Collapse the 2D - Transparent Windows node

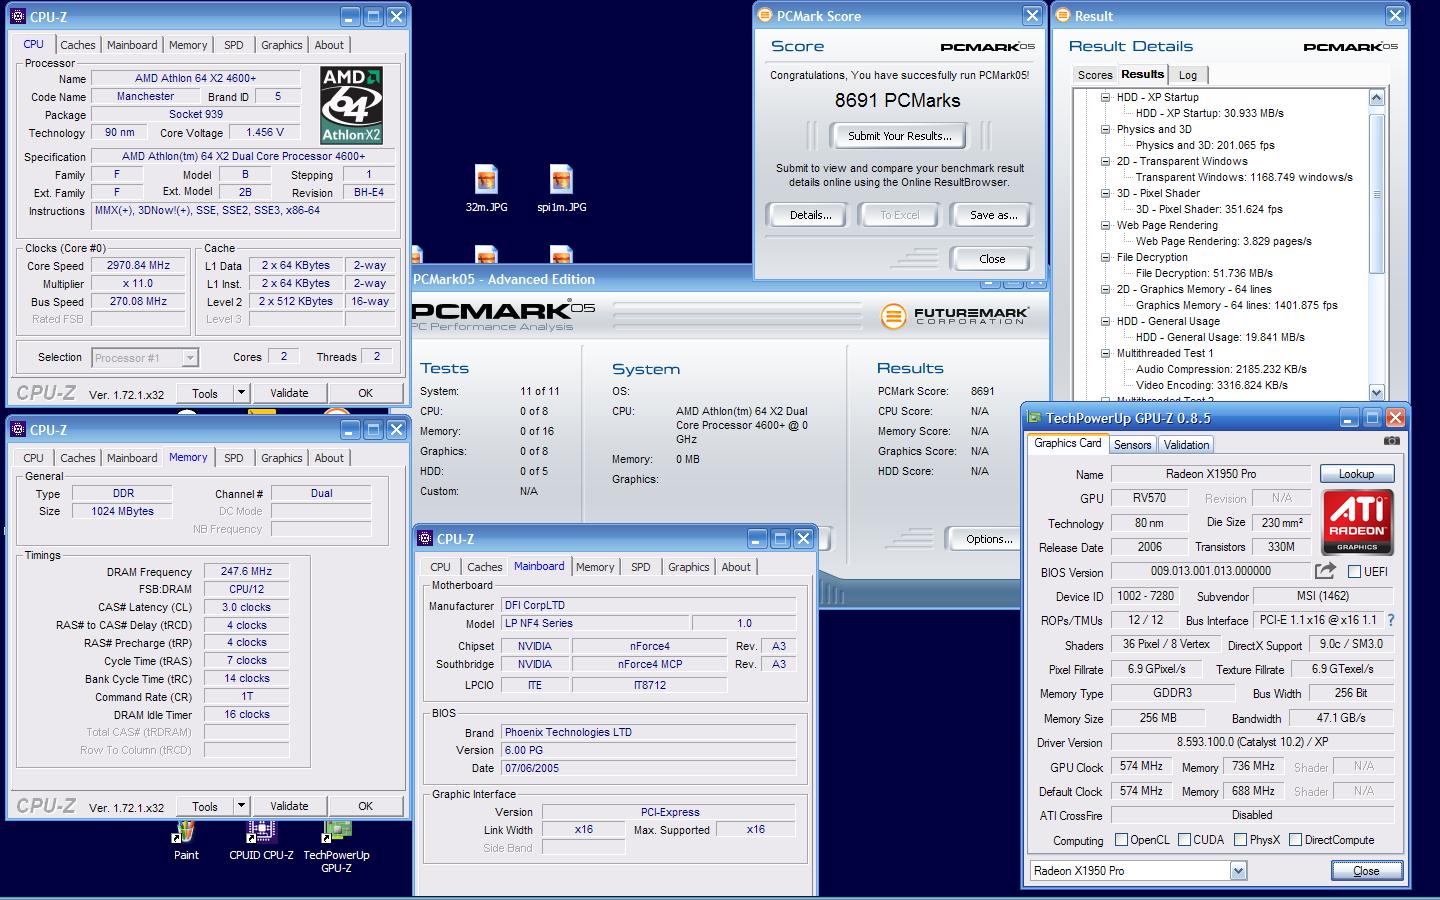click(x=1105, y=161)
